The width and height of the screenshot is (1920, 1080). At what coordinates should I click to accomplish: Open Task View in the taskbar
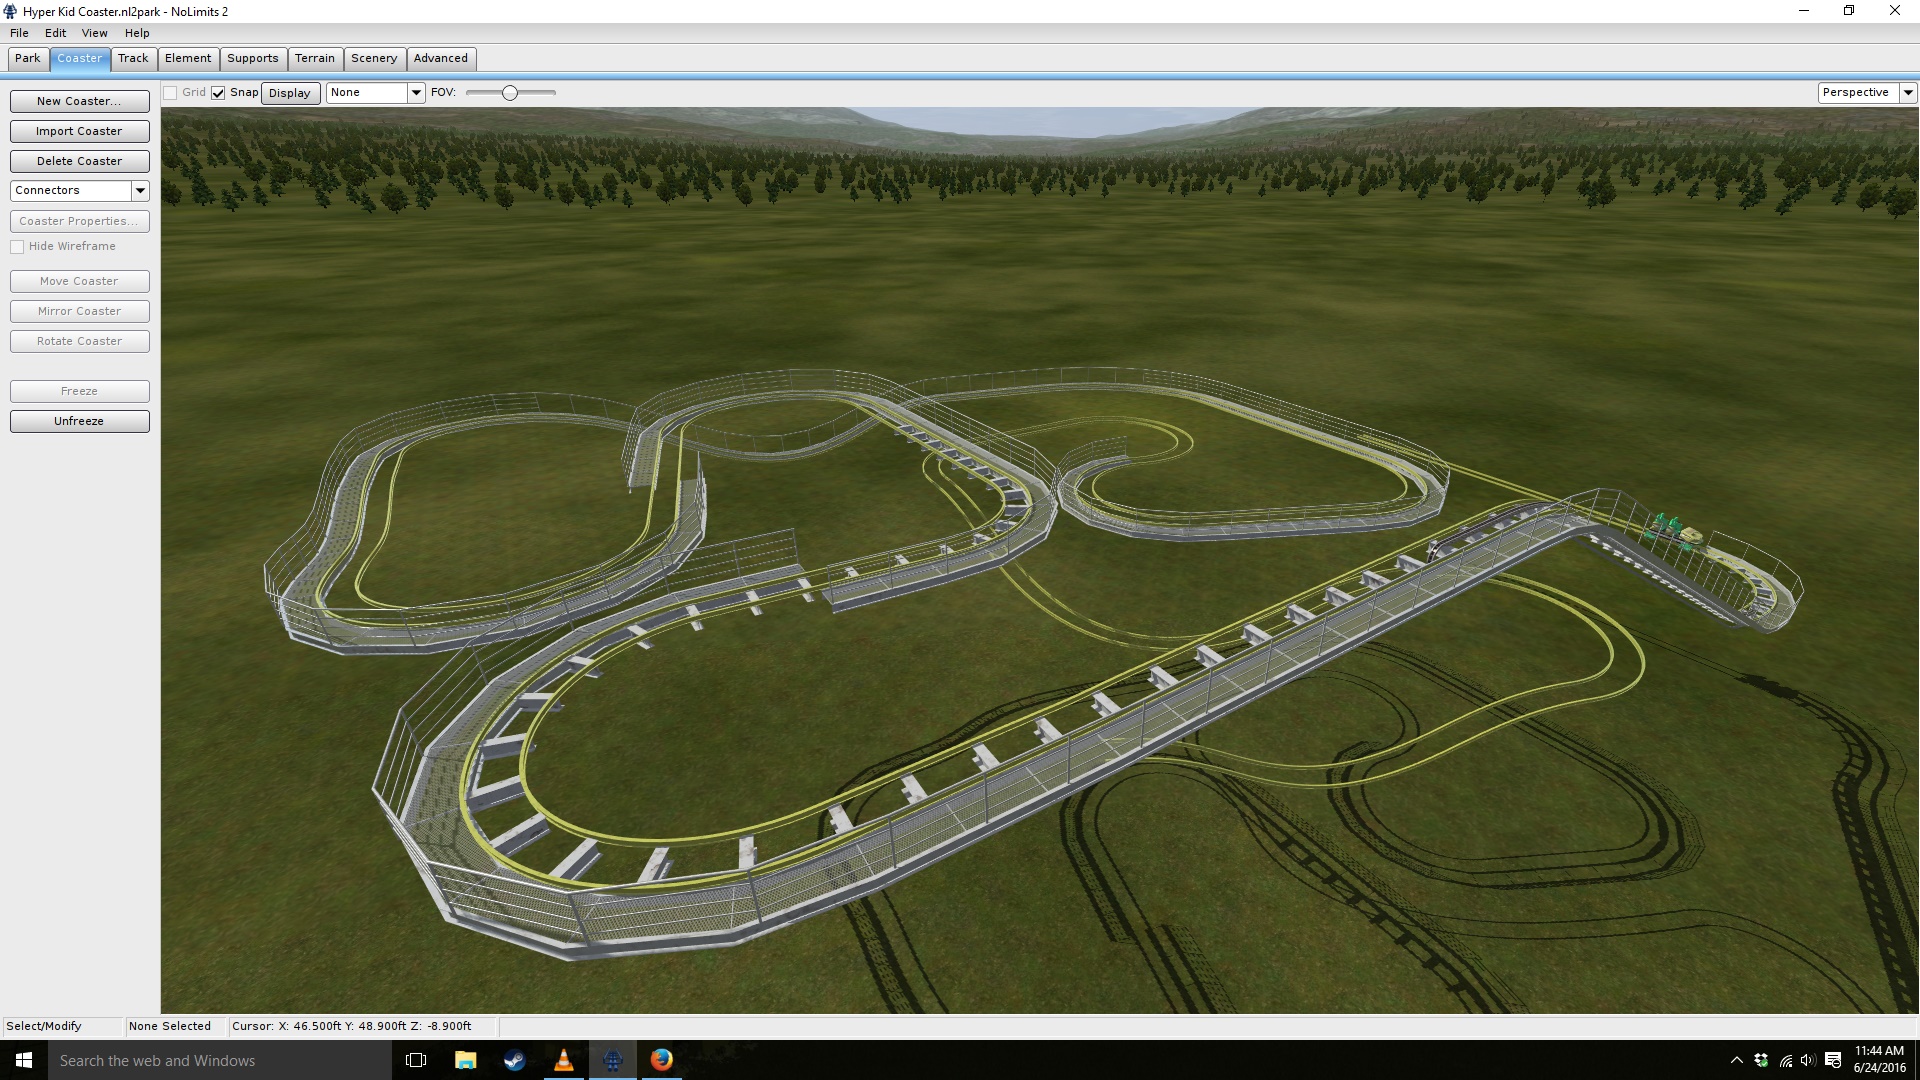pos(416,1060)
